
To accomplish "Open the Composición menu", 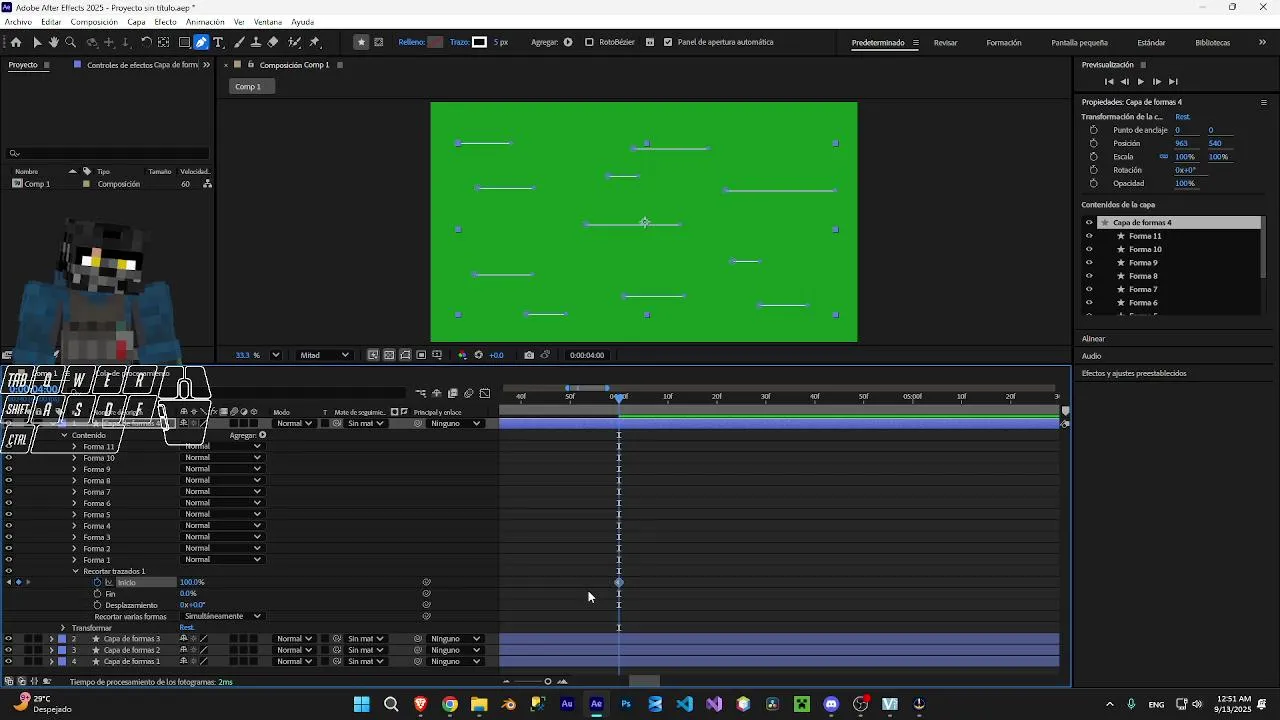I will [x=94, y=22].
